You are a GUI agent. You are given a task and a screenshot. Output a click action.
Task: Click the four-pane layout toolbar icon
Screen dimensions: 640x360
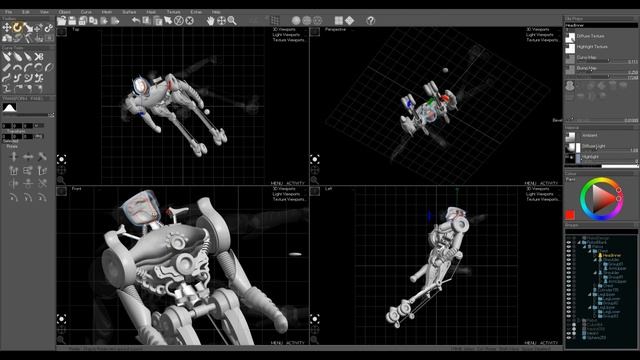pyautogui.click(x=339, y=20)
